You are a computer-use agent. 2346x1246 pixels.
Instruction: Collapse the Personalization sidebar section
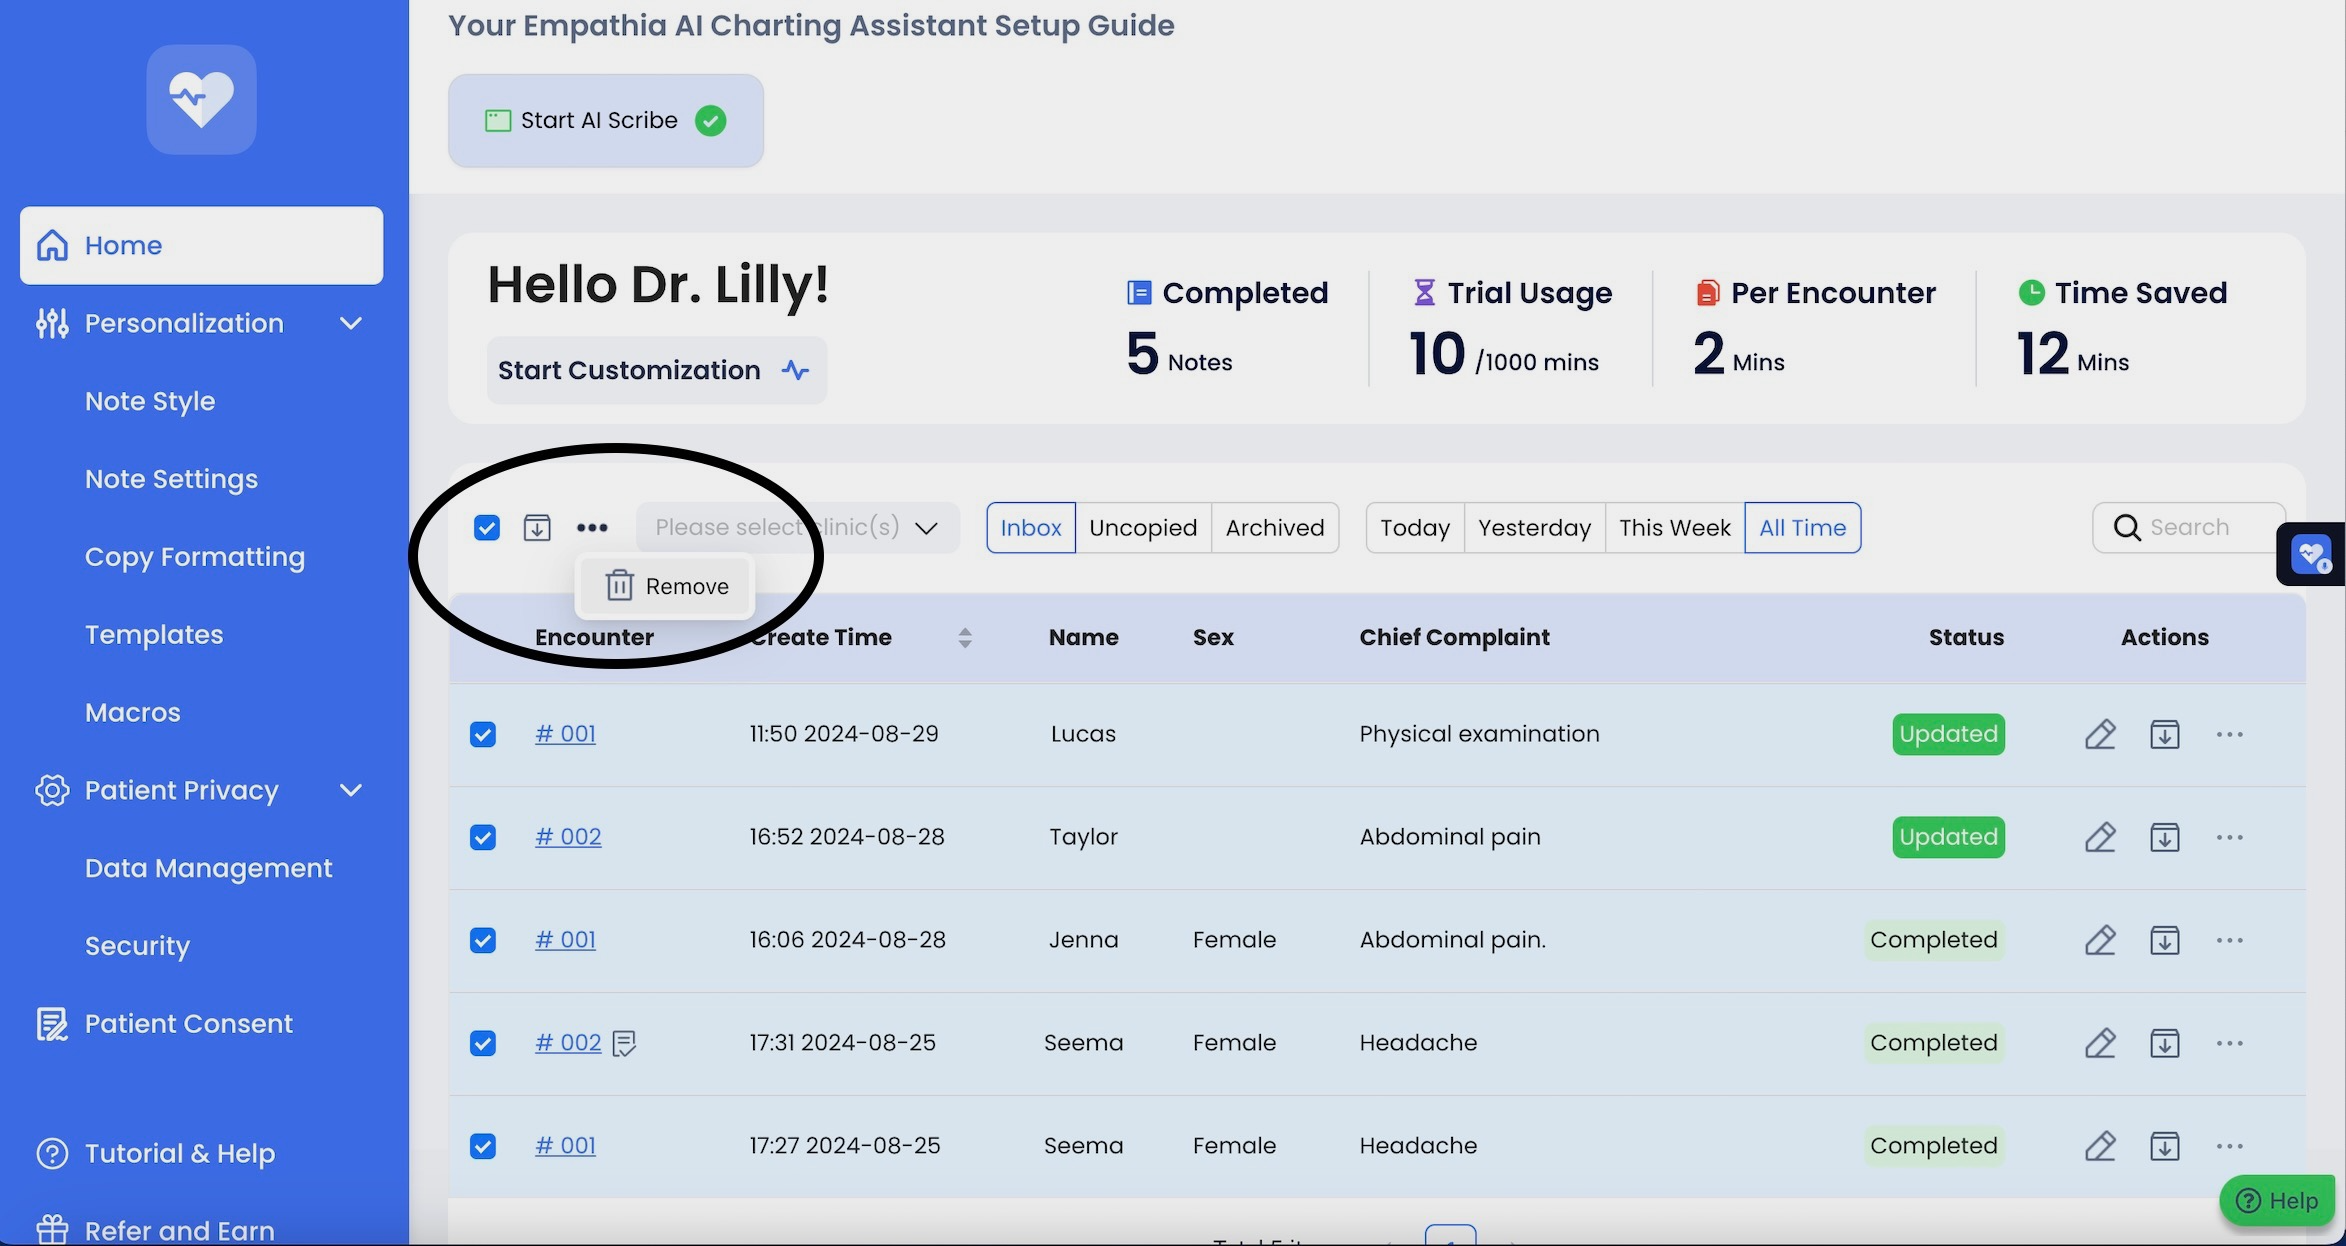tap(350, 323)
